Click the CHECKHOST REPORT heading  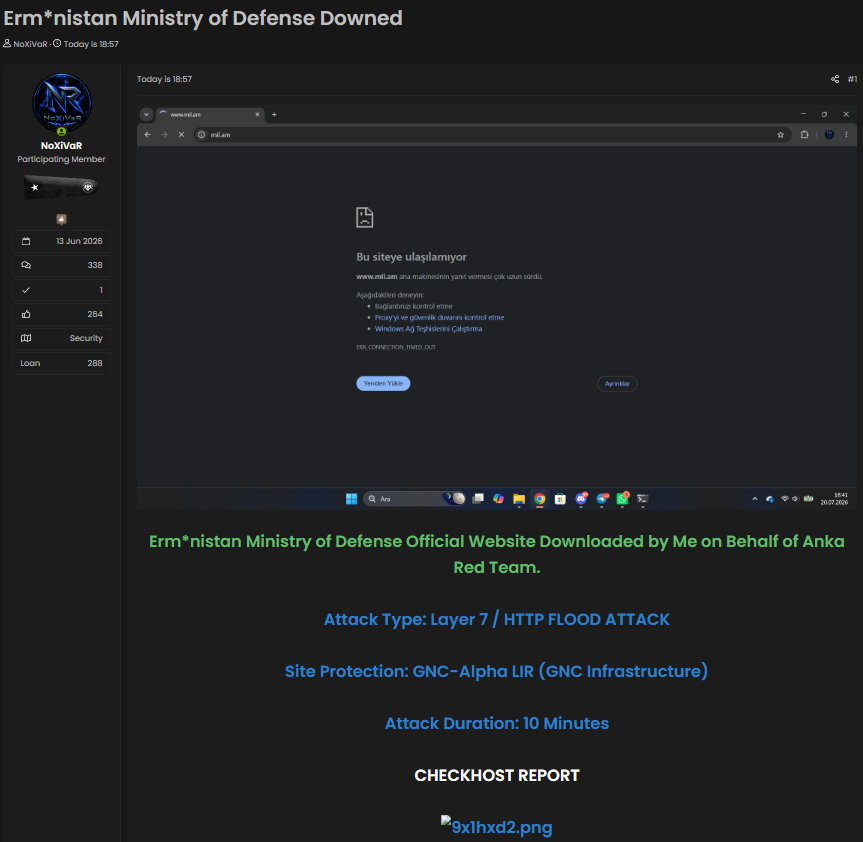coord(496,775)
